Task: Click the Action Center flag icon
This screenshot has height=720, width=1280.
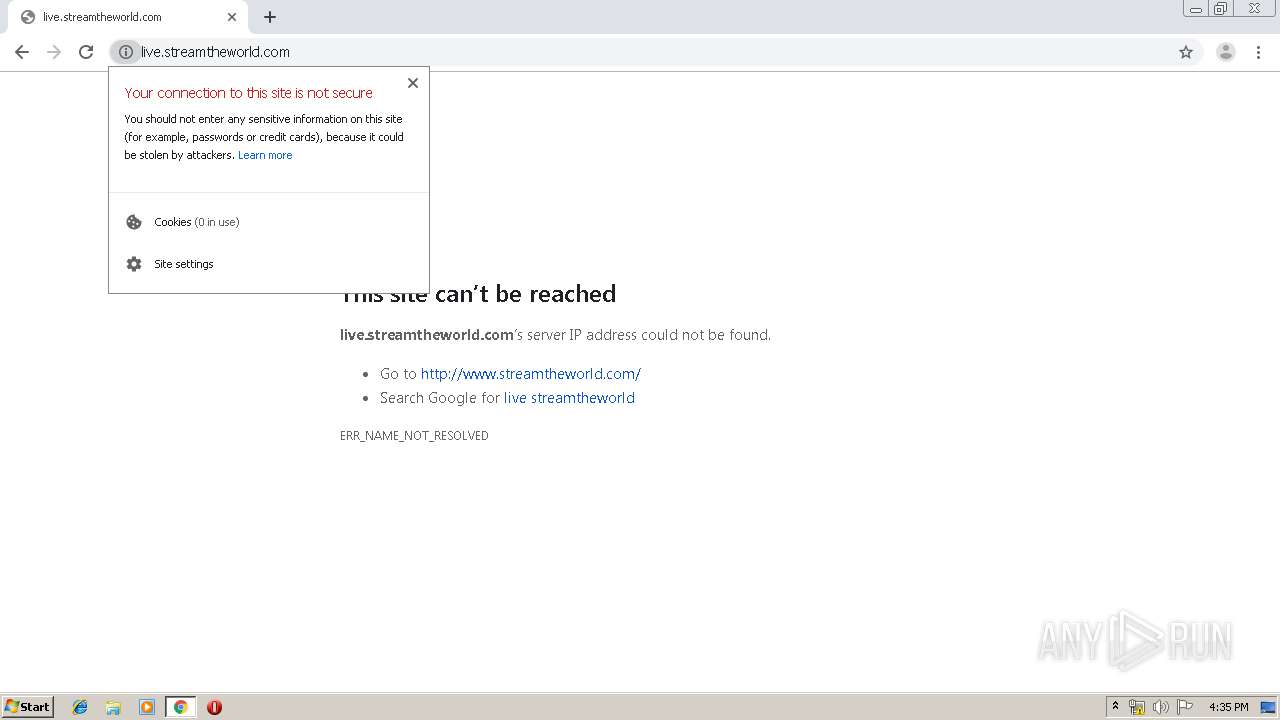Action: [x=1185, y=707]
